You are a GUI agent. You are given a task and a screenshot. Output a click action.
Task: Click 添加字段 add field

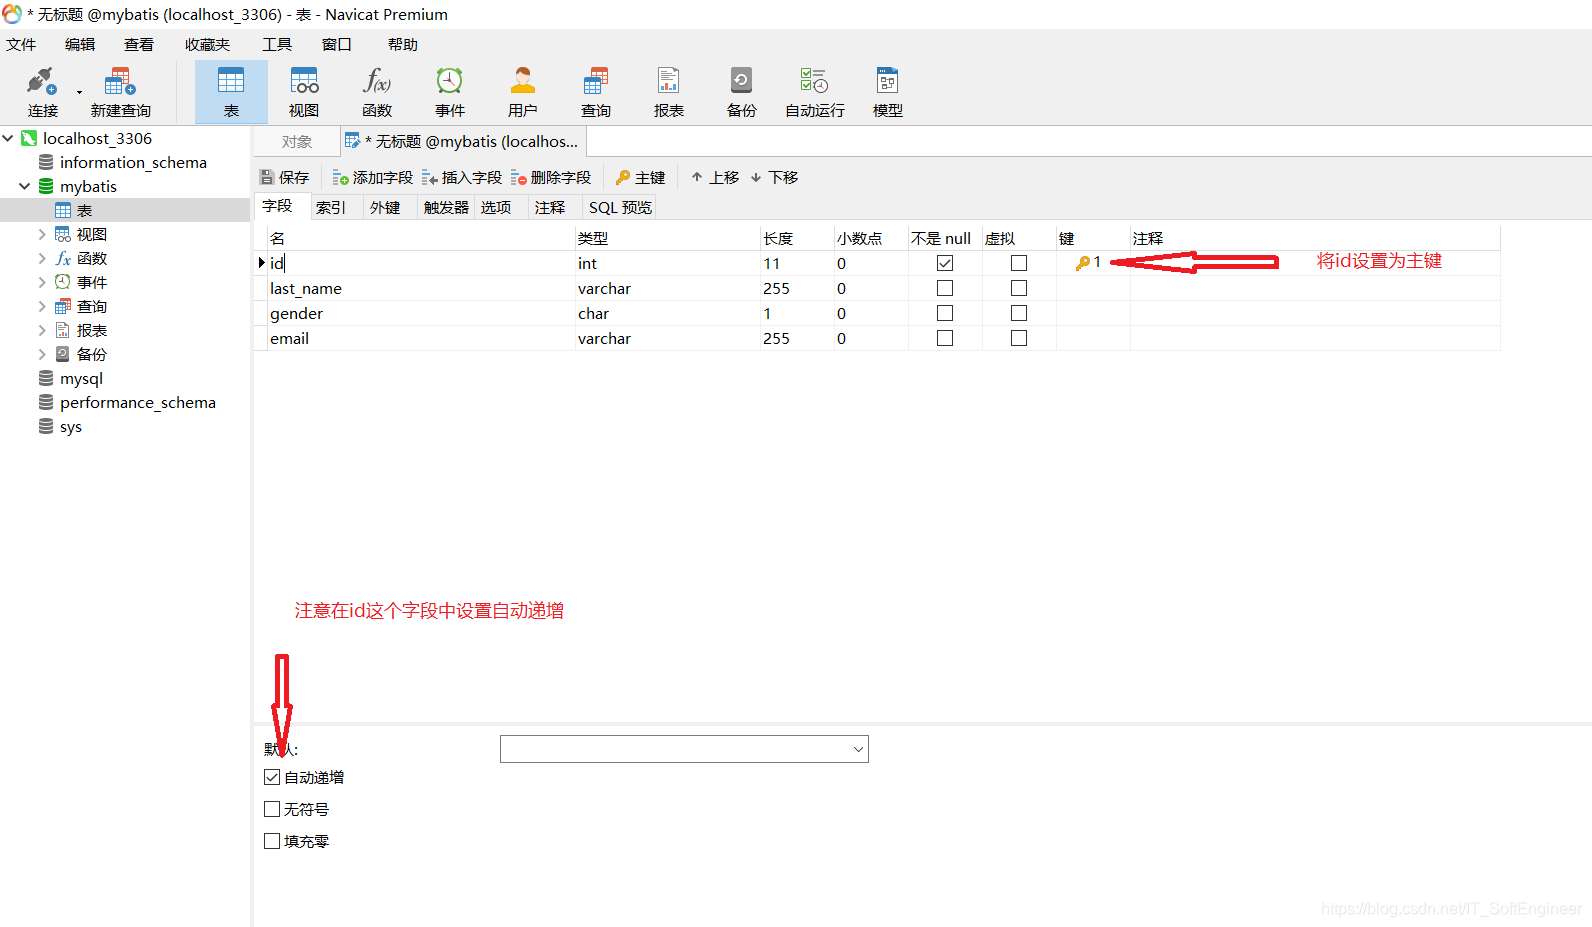click(373, 177)
